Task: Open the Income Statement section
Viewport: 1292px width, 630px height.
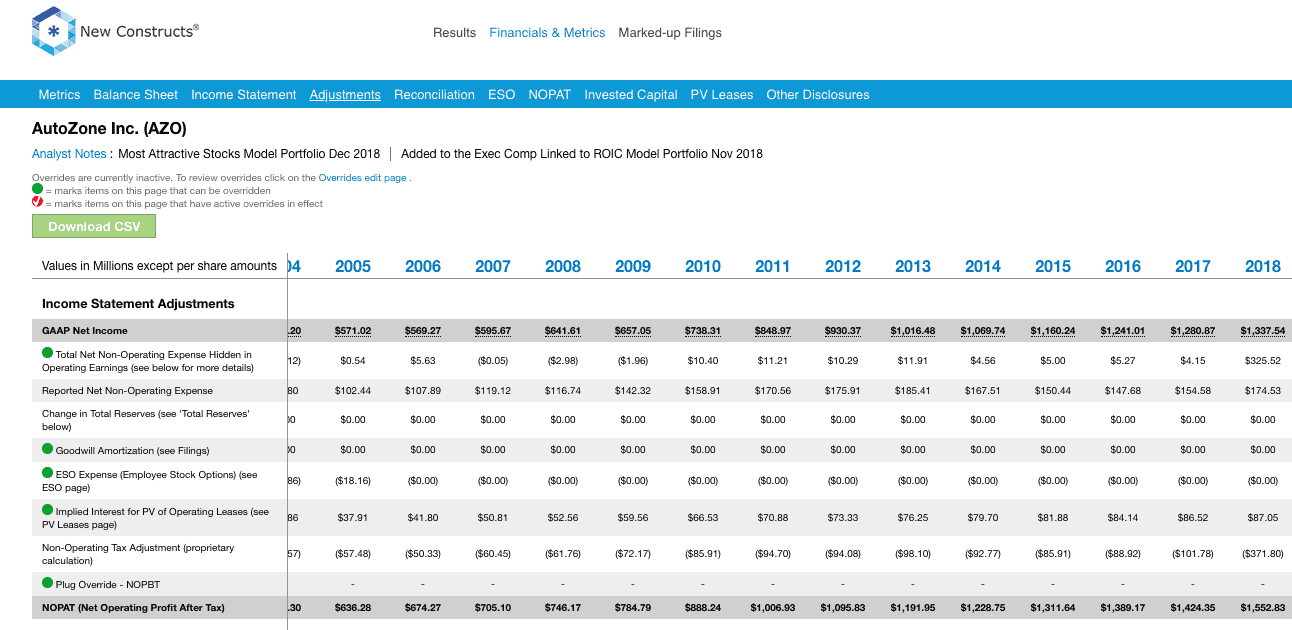Action: pos(244,95)
